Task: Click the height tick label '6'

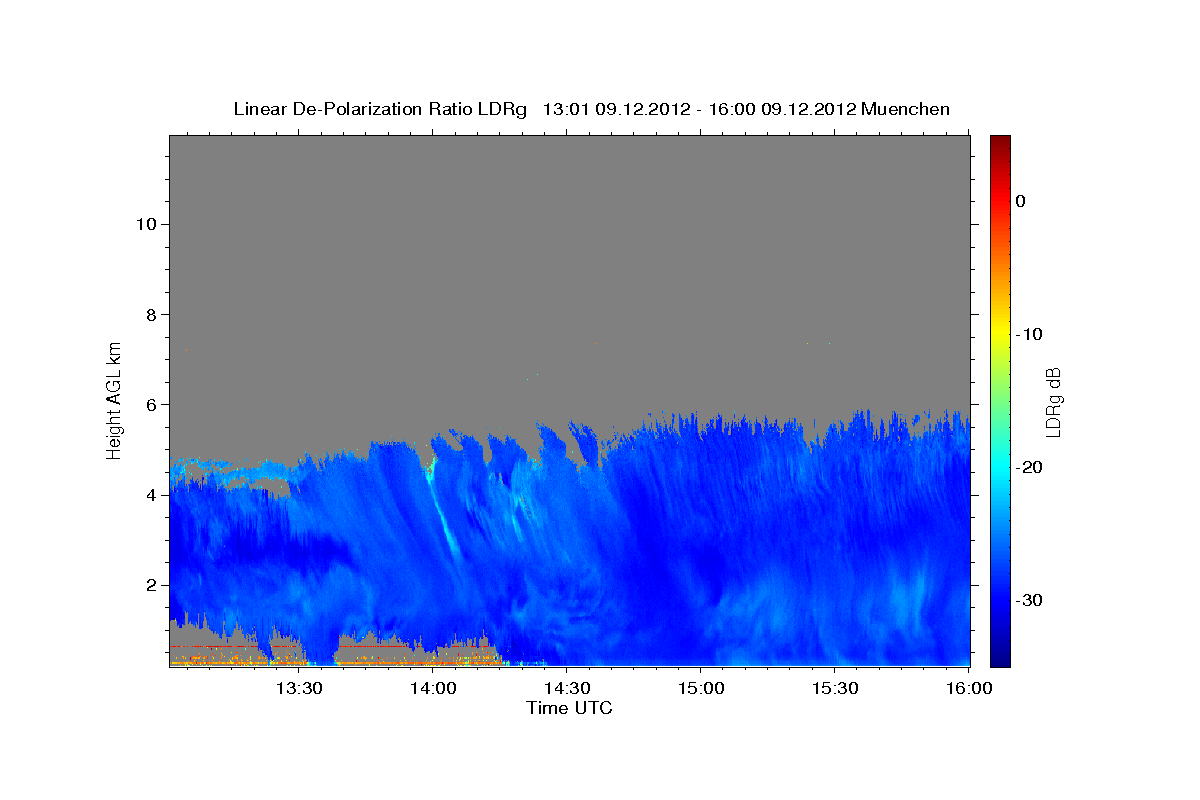Action: point(149,404)
